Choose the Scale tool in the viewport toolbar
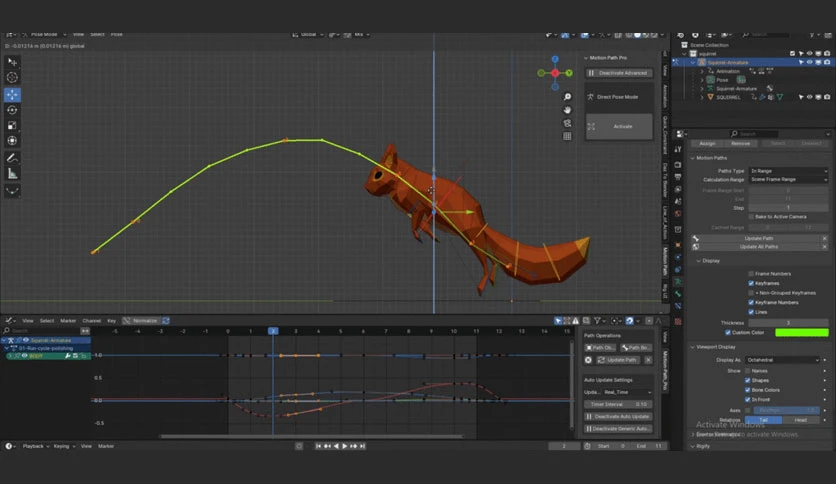Screen dimensions: 836x484 pyautogui.click(x=12, y=125)
